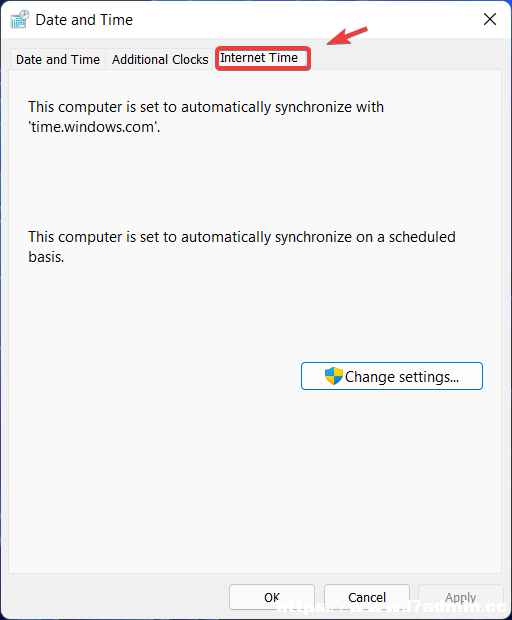Screen dimensions: 512x620
Task: Click the watermark URL at the bottom
Action: pos(391,606)
